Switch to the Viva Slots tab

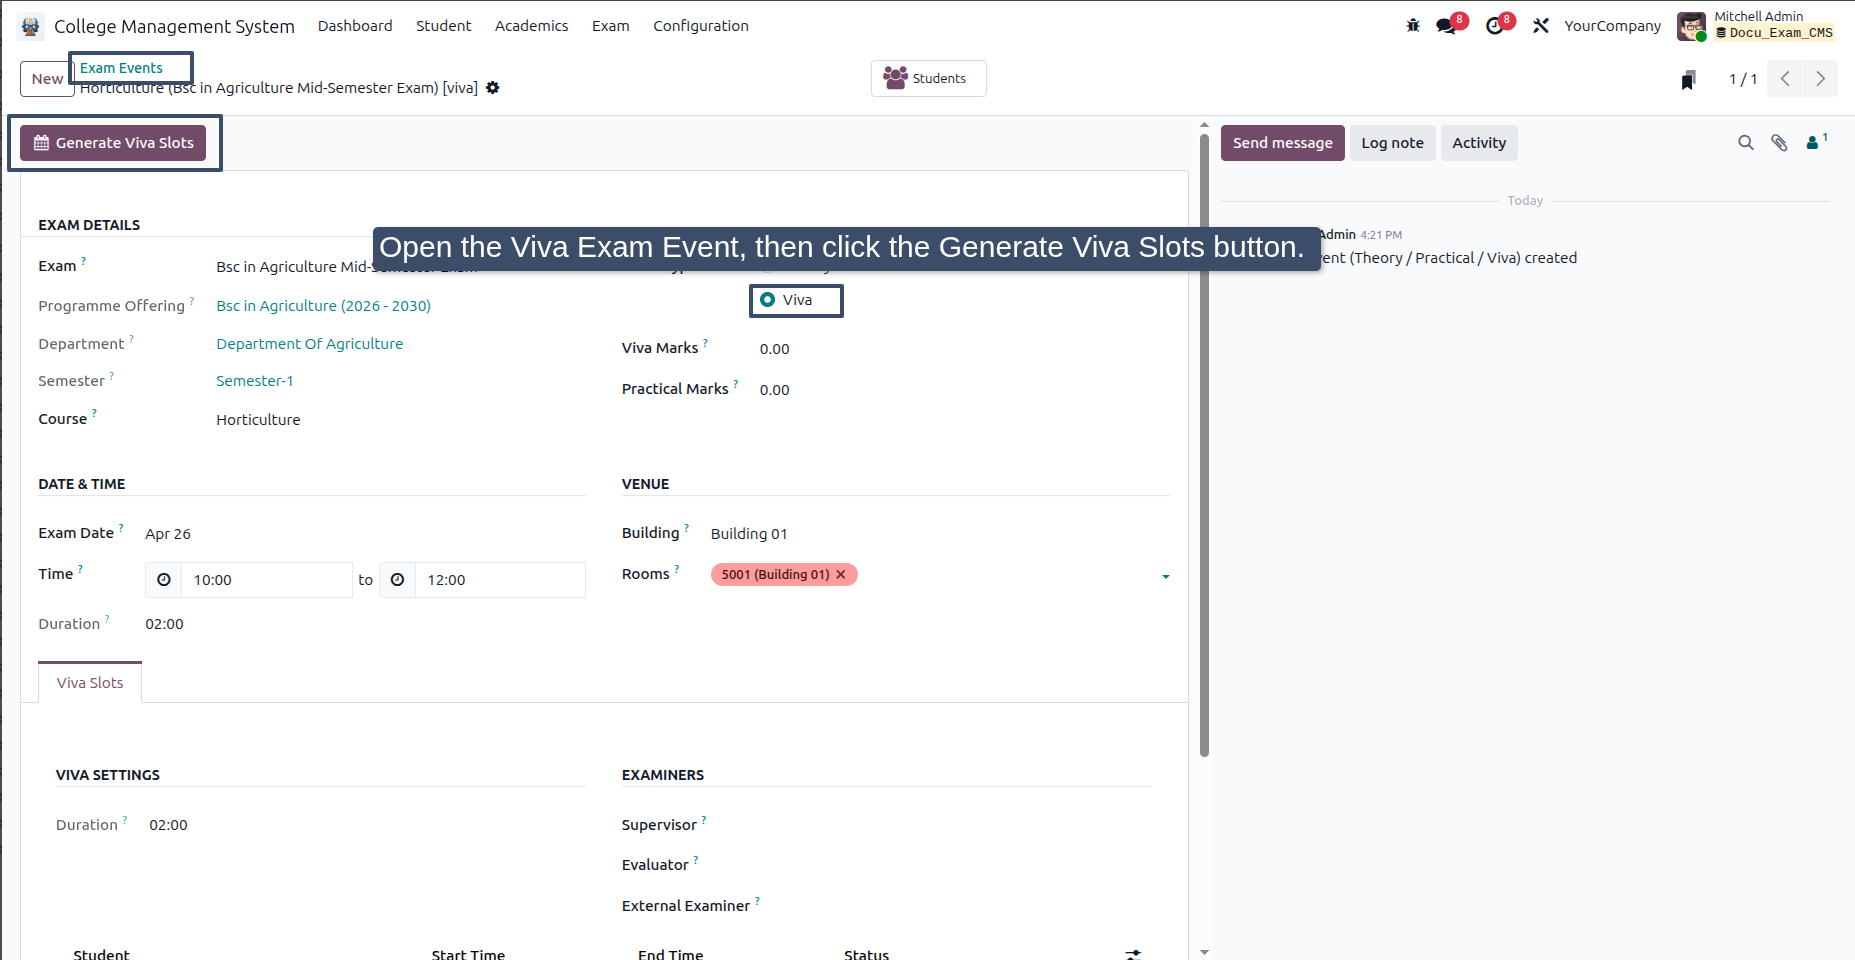point(90,683)
